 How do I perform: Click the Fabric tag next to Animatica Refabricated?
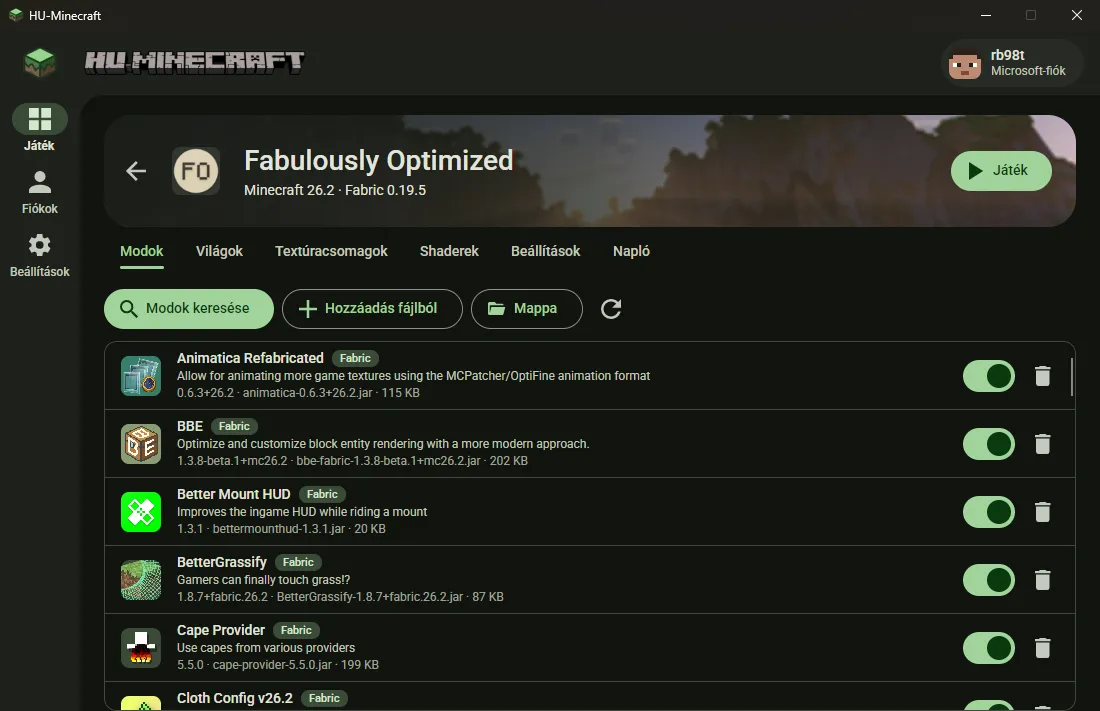(355, 359)
